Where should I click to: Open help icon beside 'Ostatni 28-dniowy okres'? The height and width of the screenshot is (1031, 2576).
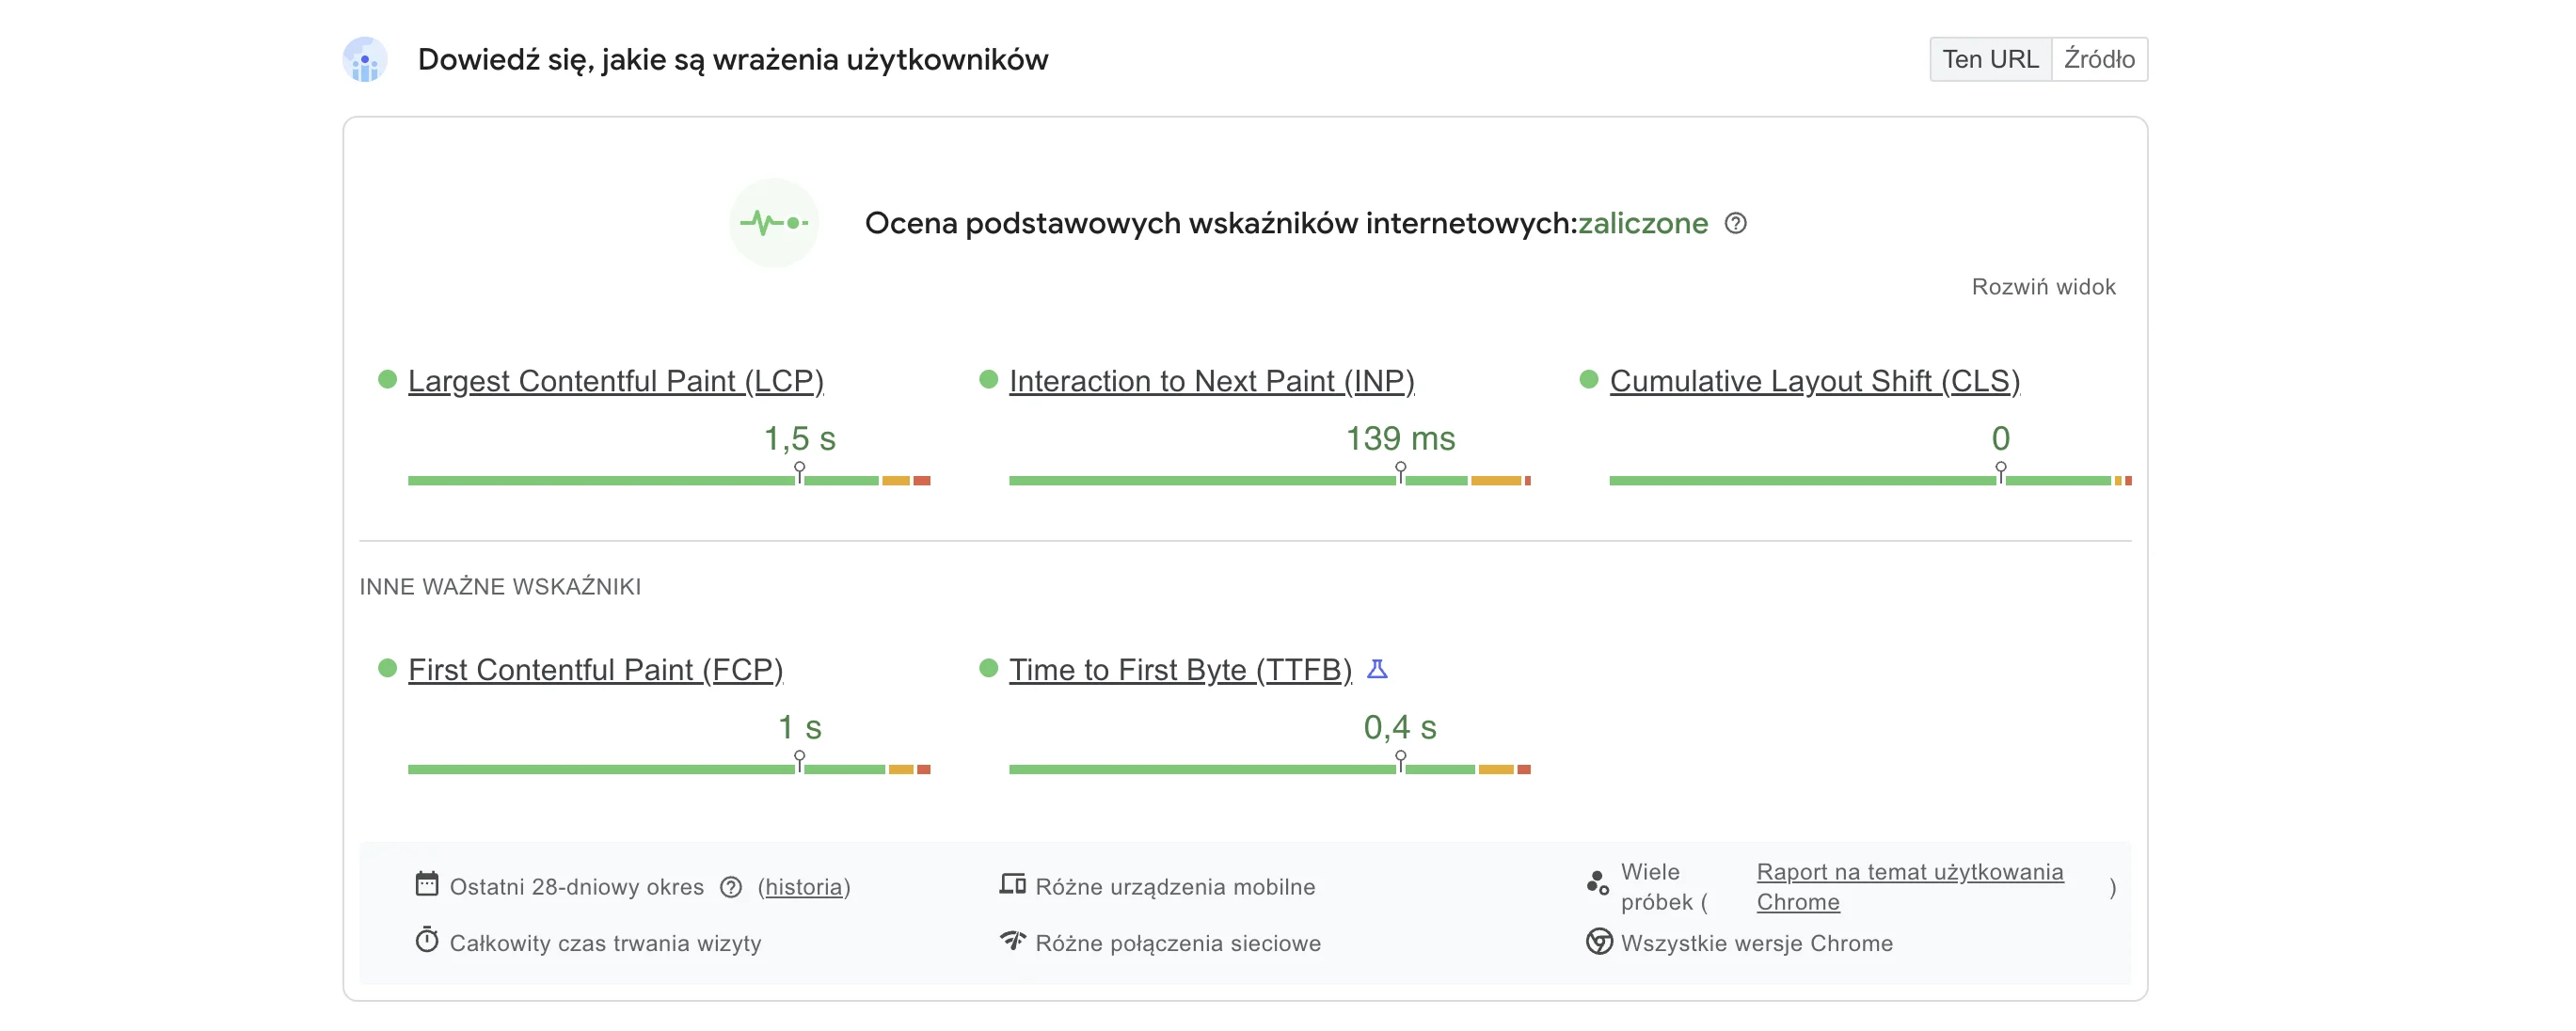731,887
